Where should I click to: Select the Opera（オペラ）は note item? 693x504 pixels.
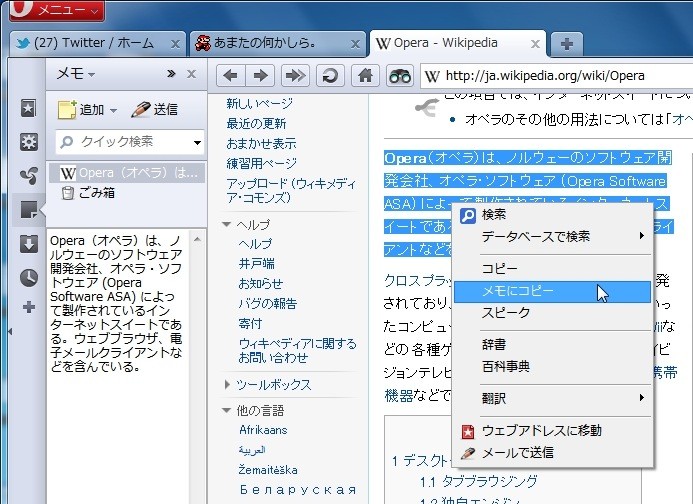(127, 173)
